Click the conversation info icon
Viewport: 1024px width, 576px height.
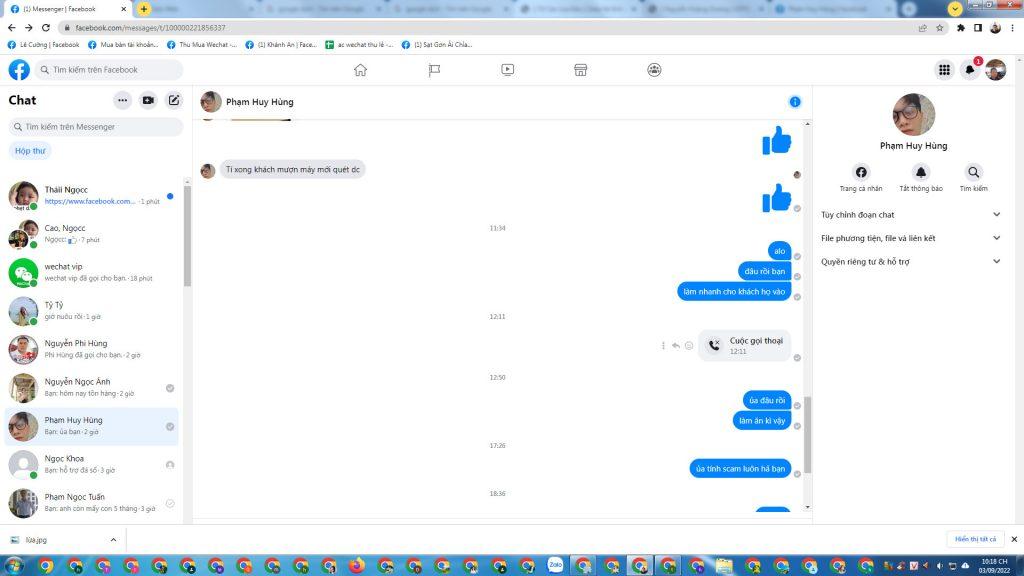tap(795, 102)
